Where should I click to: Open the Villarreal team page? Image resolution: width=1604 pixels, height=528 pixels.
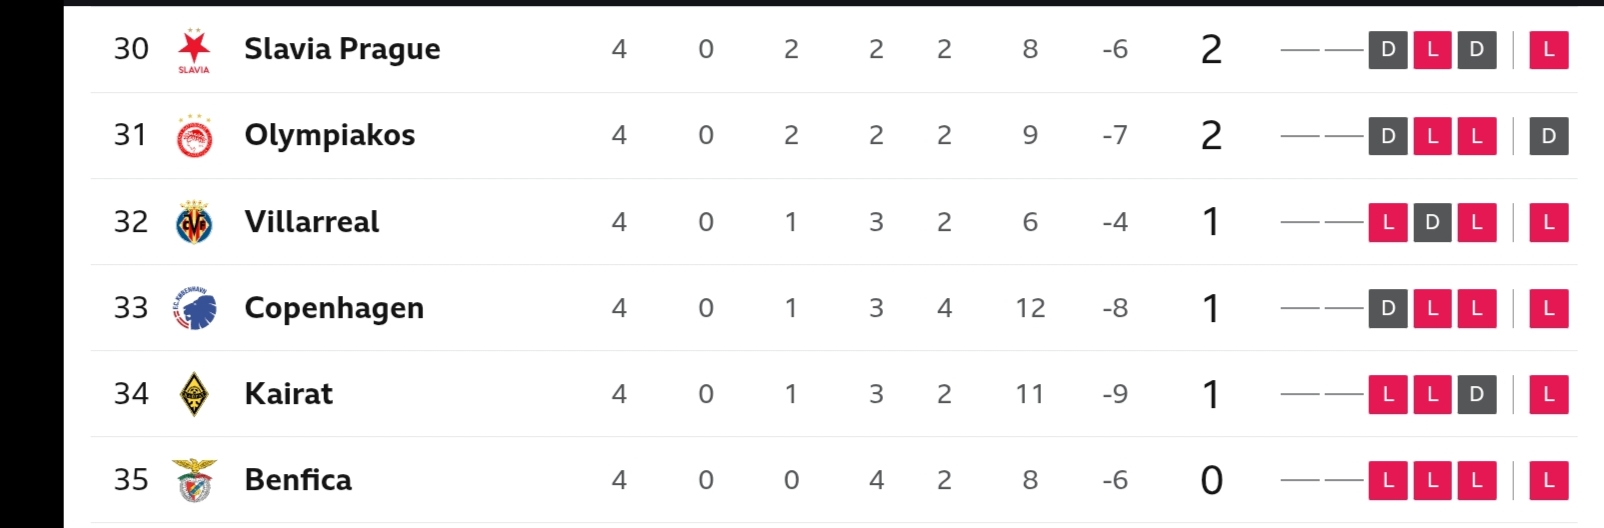point(311,221)
